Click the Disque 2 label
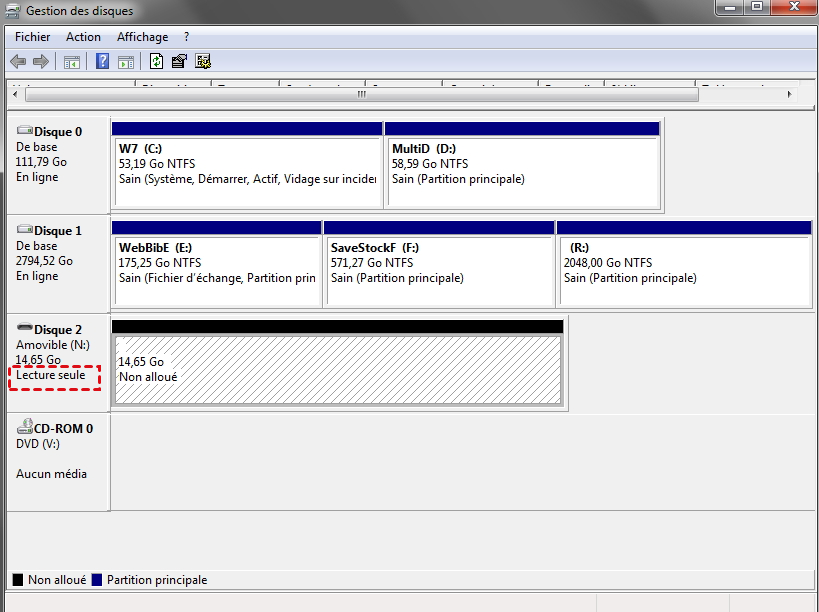819x612 pixels. point(58,329)
